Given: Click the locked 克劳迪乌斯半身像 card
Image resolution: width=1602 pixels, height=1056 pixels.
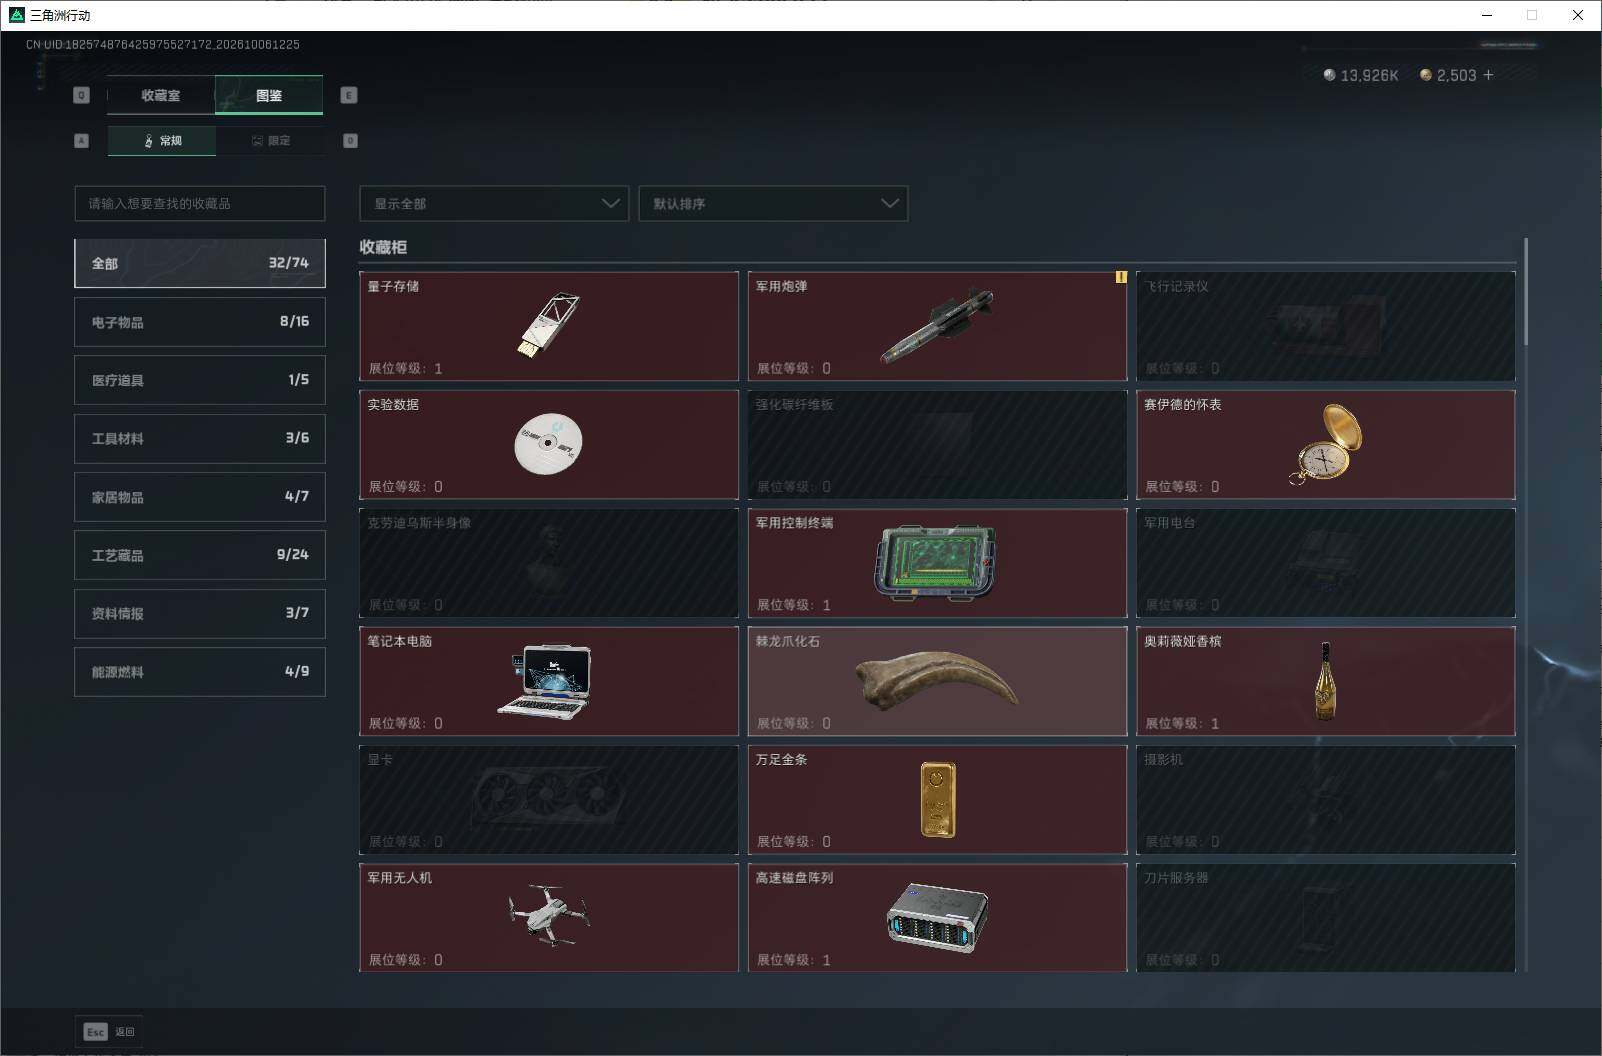Looking at the screenshot, I should 549,562.
